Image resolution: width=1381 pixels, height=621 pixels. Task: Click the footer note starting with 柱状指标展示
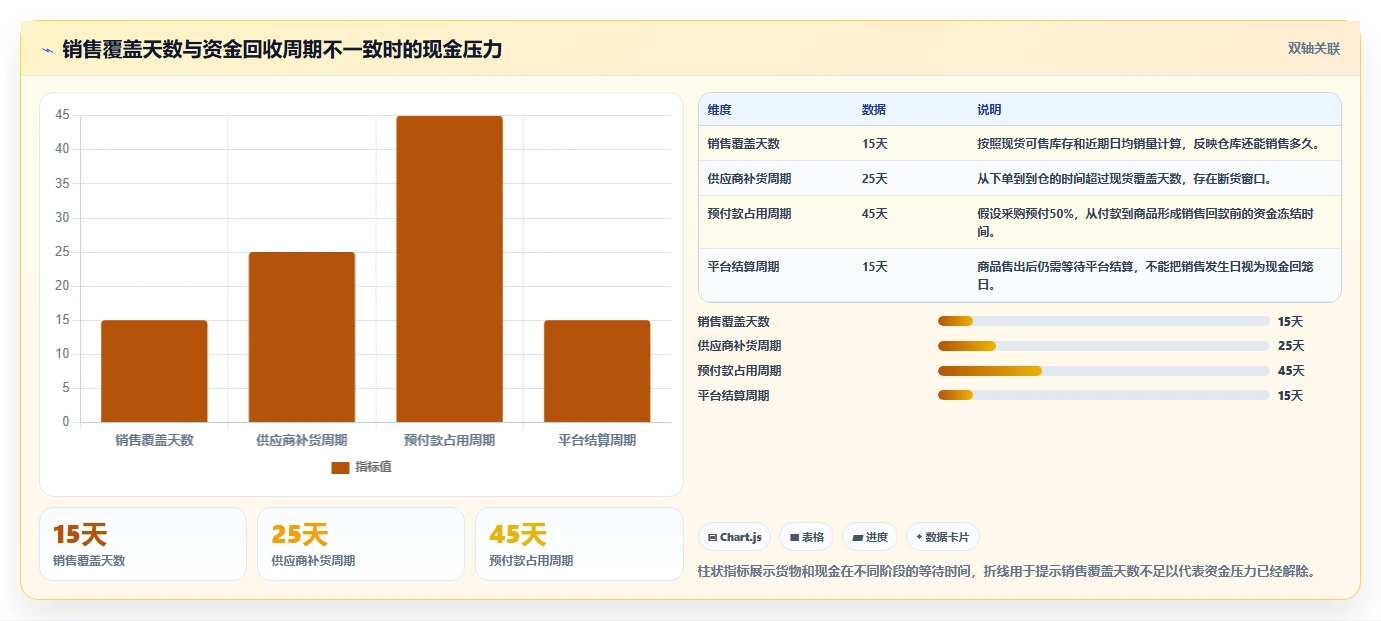tap(1007, 571)
